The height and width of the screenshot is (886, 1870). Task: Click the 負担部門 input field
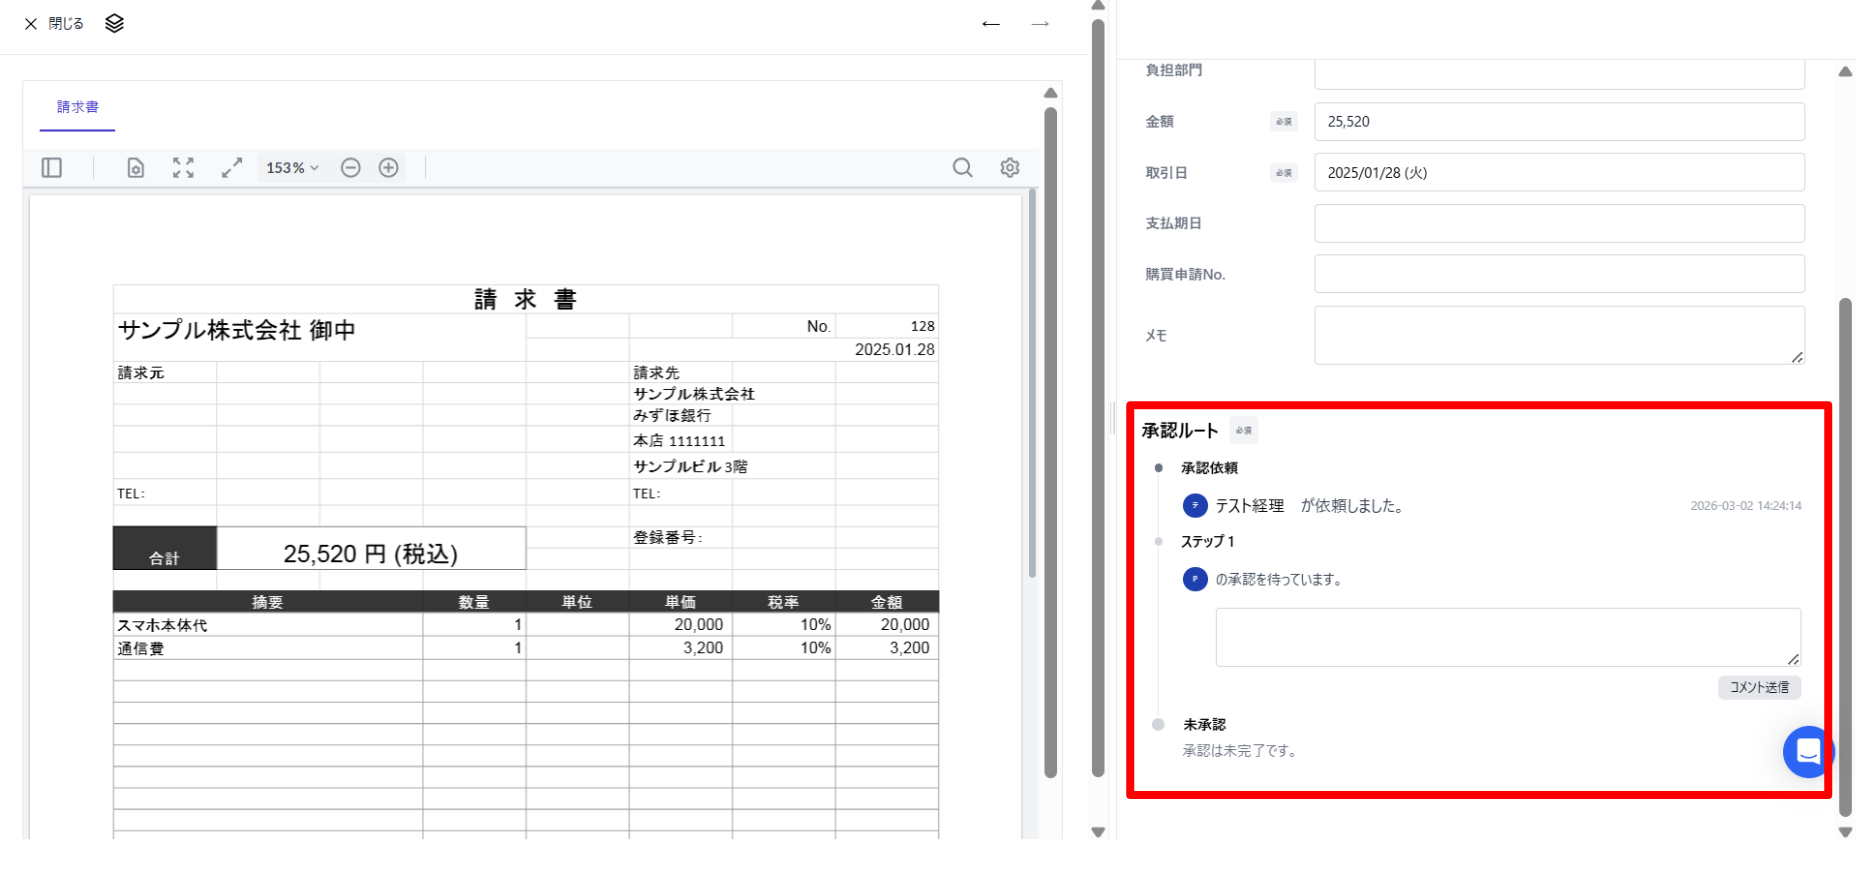[x=1559, y=73]
